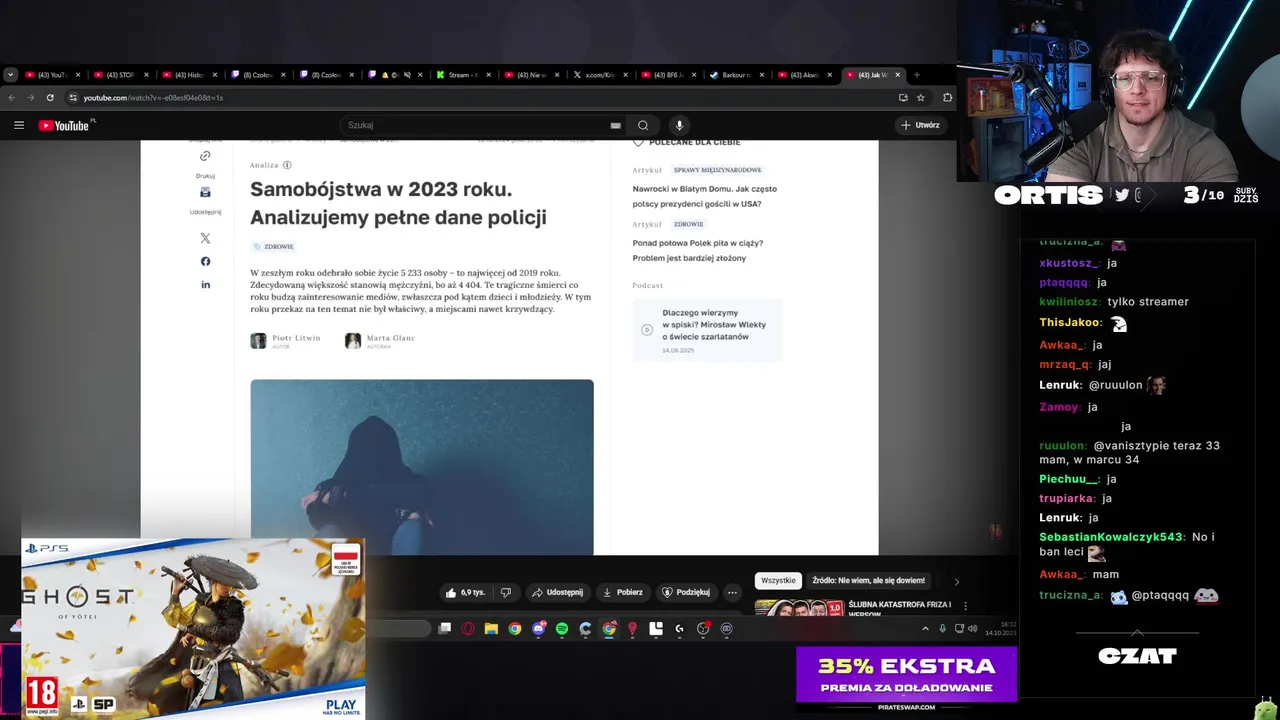Switch to the x.com tab
Viewport: 1280px width, 720px height.
click(602, 75)
